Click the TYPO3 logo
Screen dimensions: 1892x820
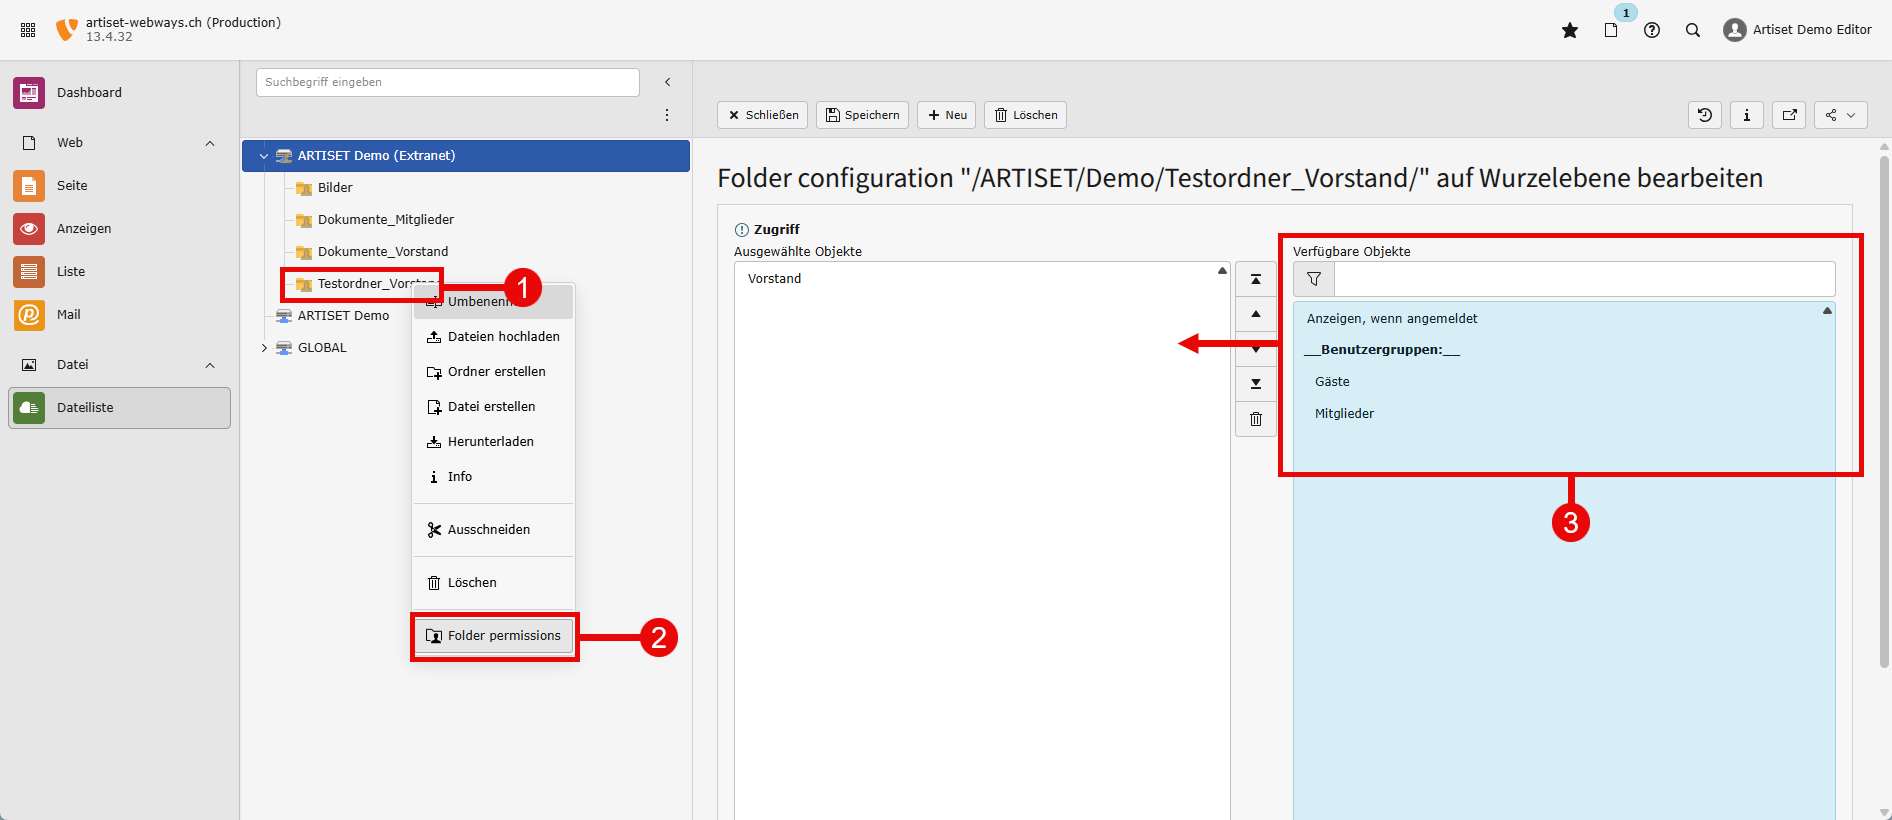(66, 30)
